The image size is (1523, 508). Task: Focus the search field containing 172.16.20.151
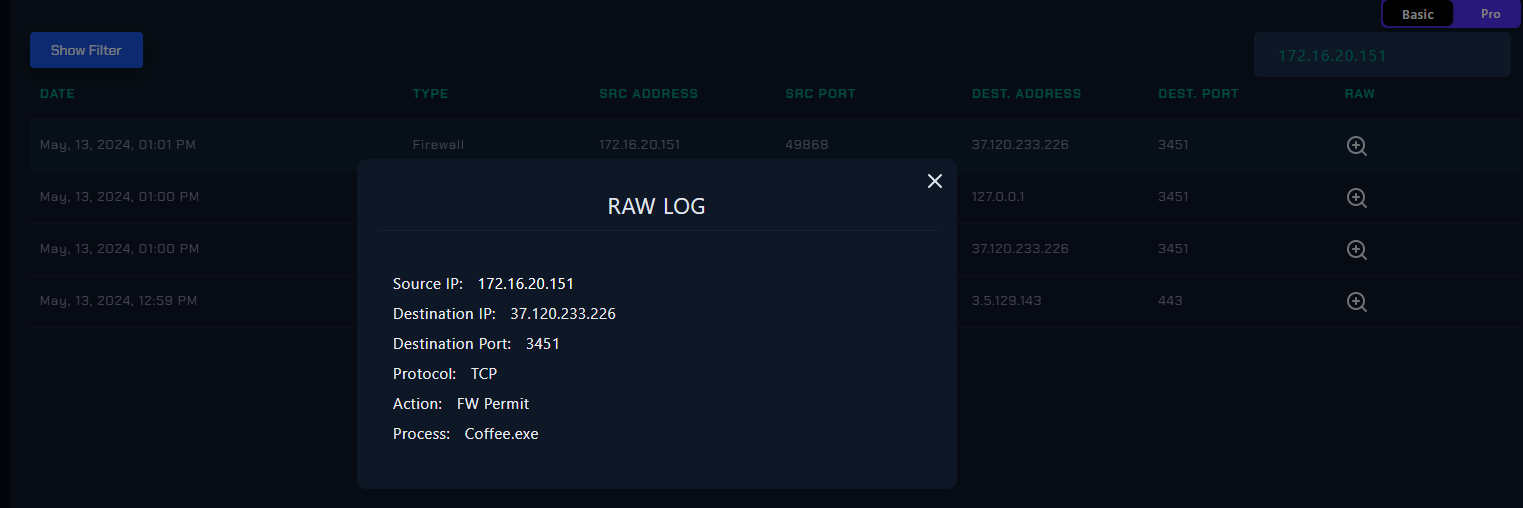[1381, 55]
